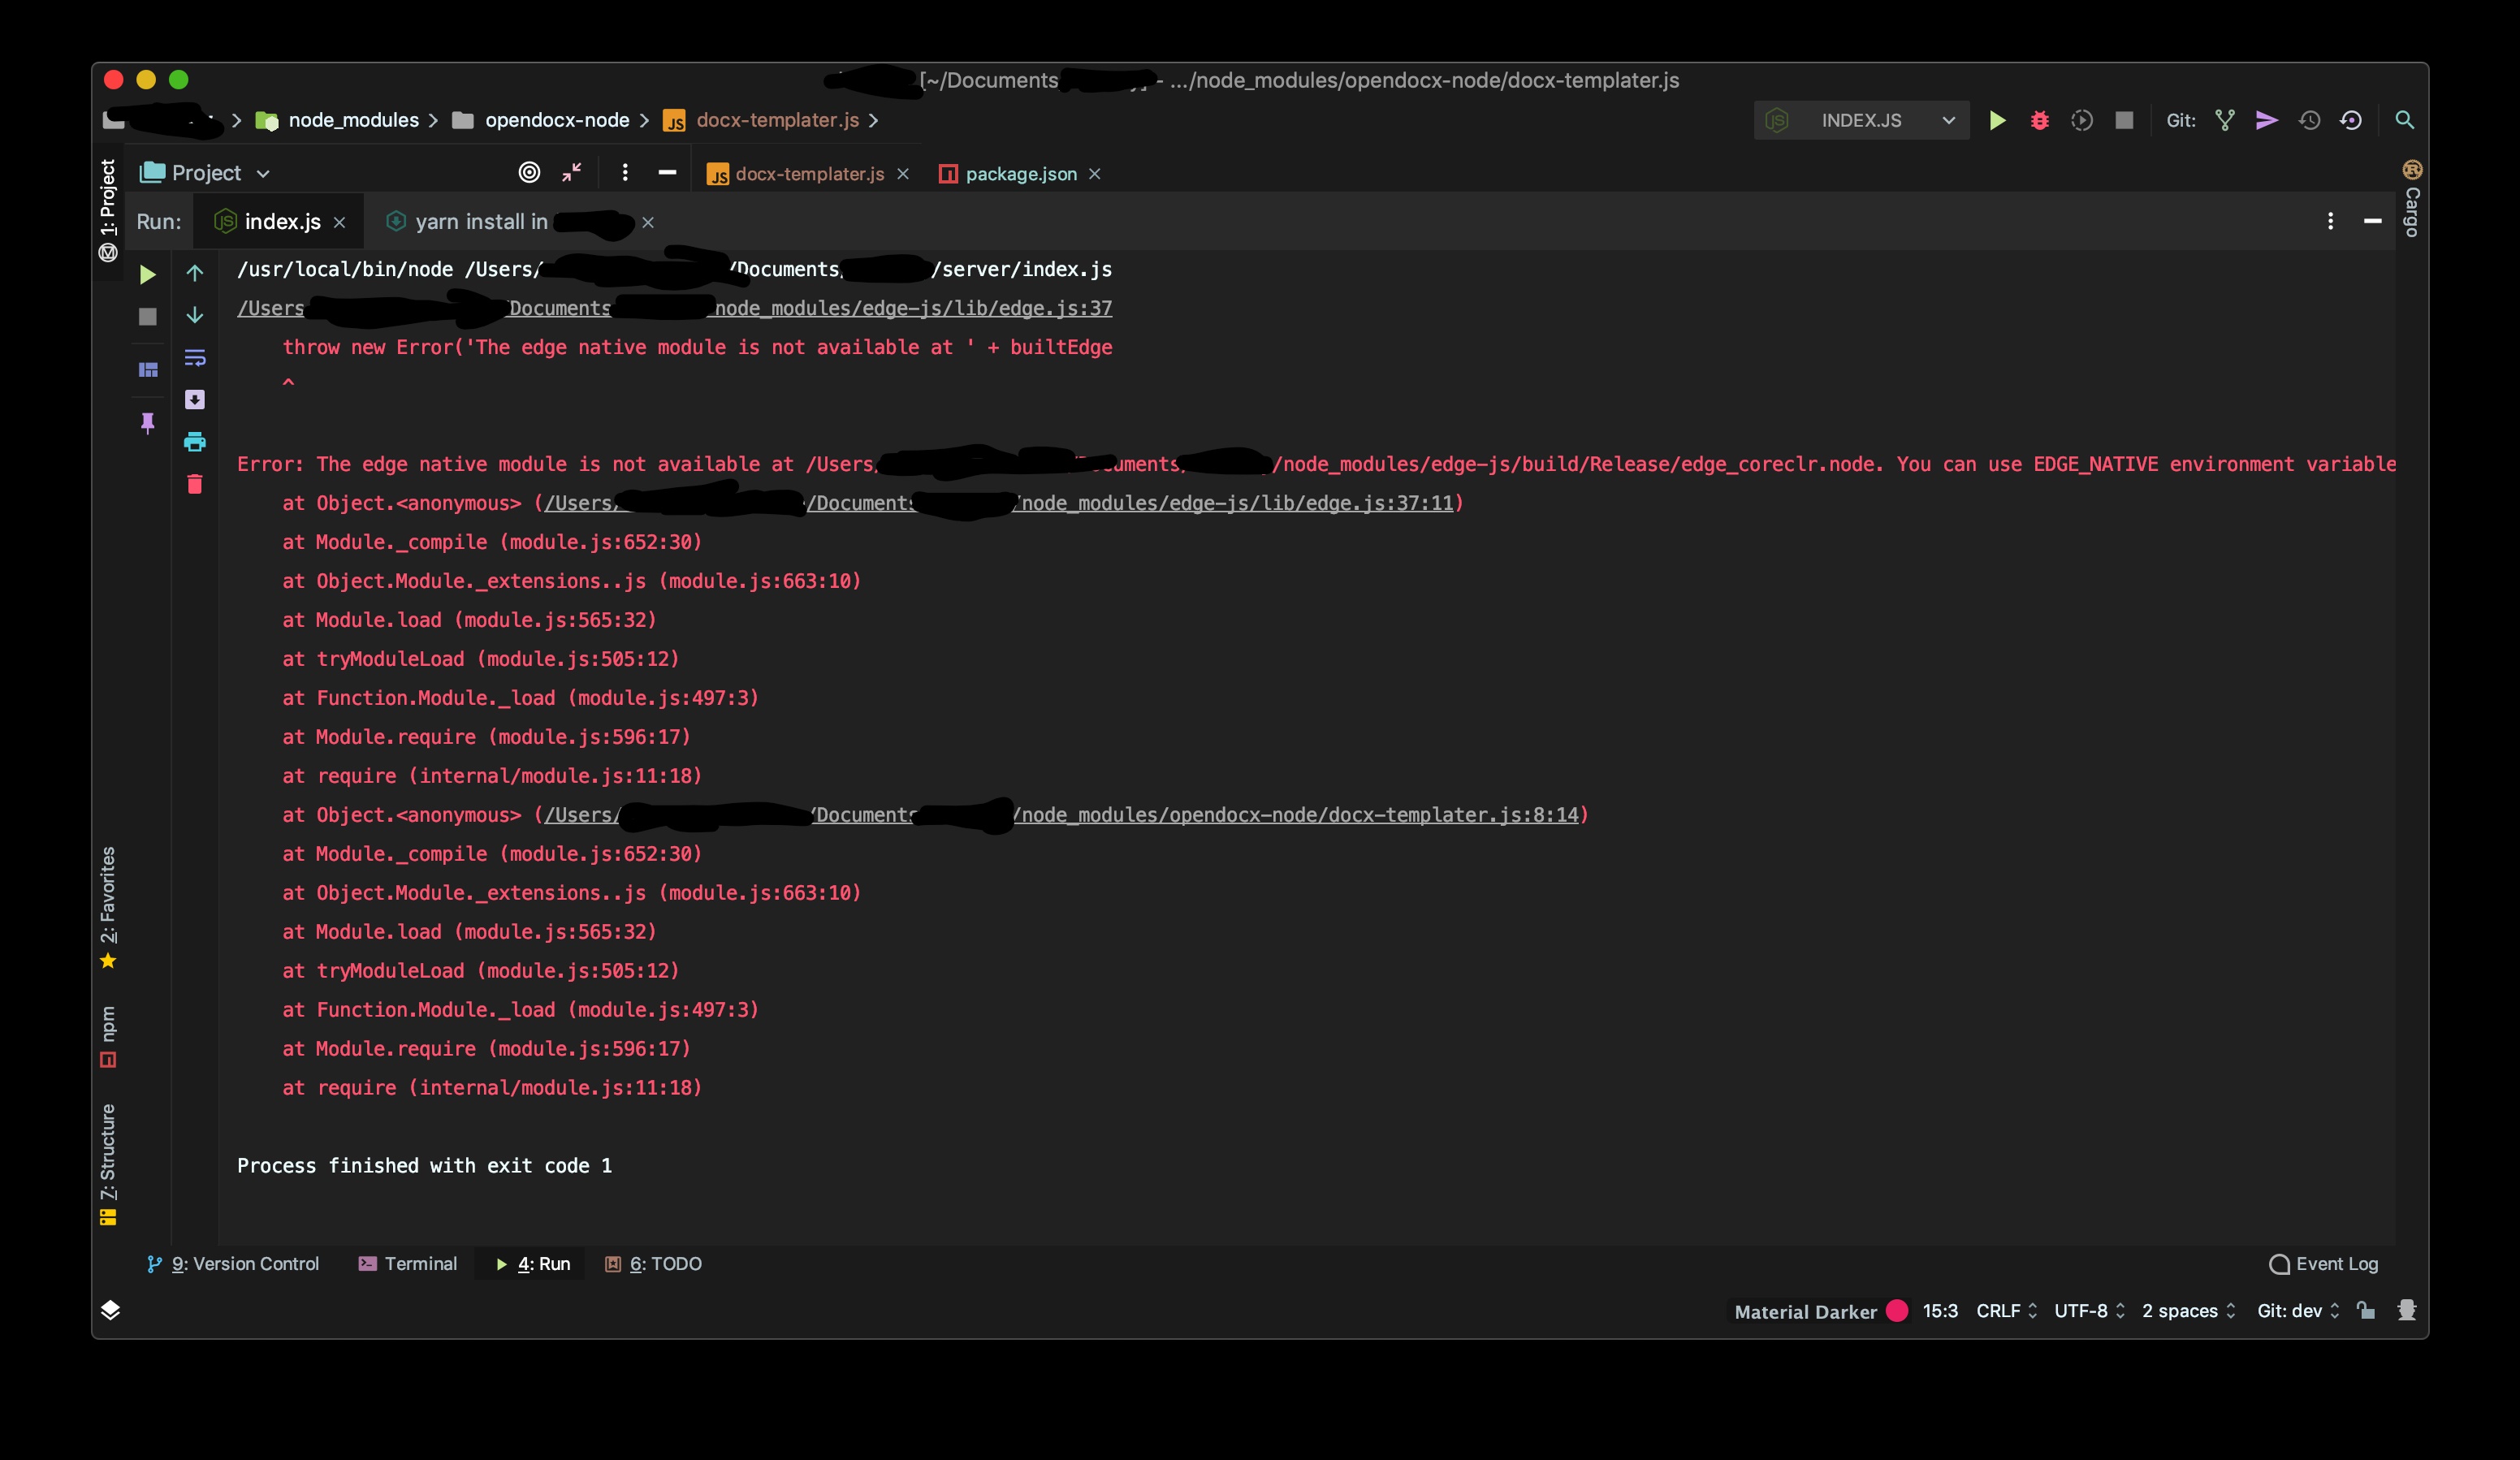
Task: Open the Event Log
Action: pyautogui.click(x=2324, y=1264)
